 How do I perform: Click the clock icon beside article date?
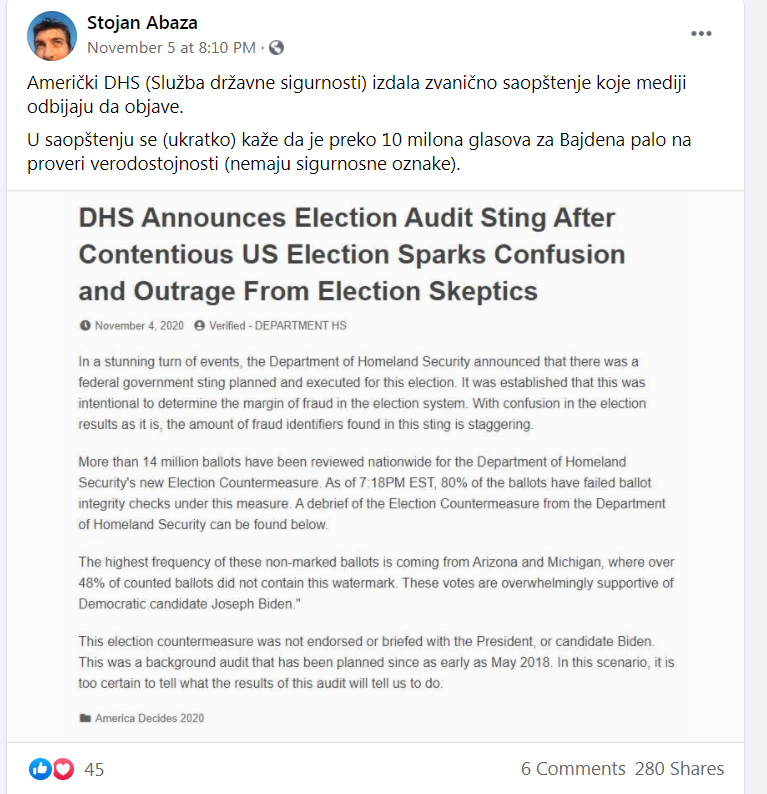[x=84, y=325]
